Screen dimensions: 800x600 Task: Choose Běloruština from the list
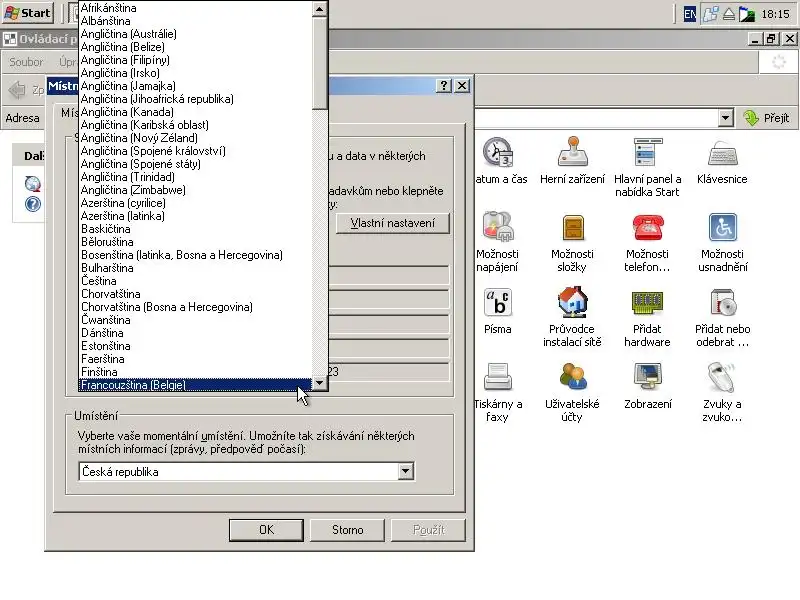click(196, 242)
